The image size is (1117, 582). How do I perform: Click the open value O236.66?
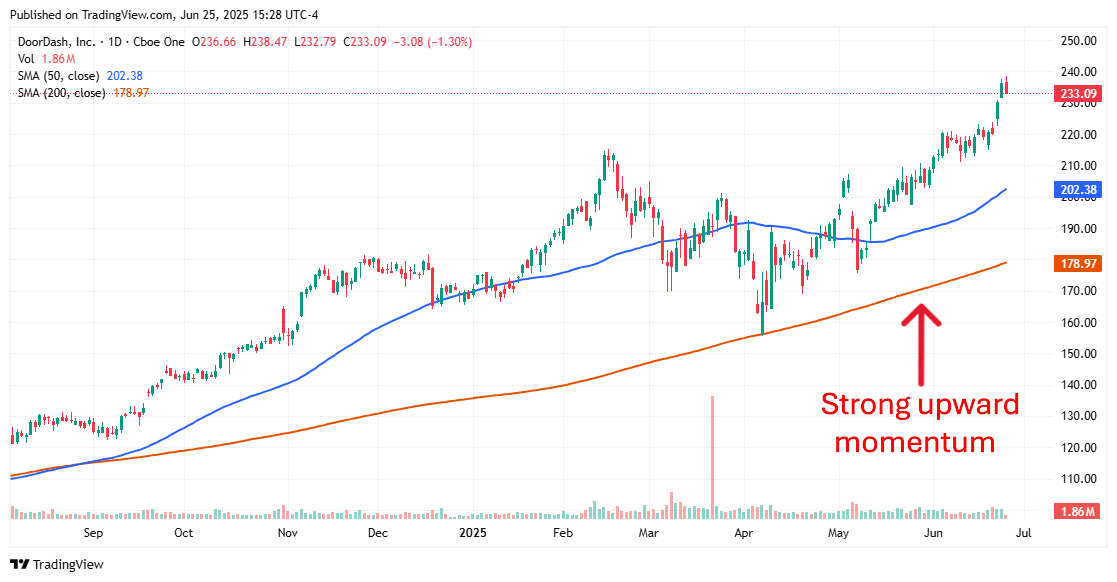tap(215, 42)
